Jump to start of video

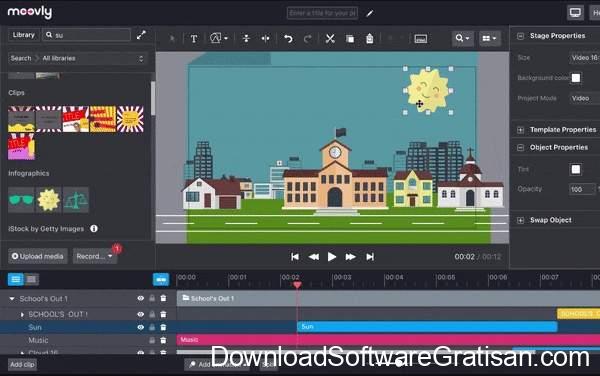click(x=295, y=257)
